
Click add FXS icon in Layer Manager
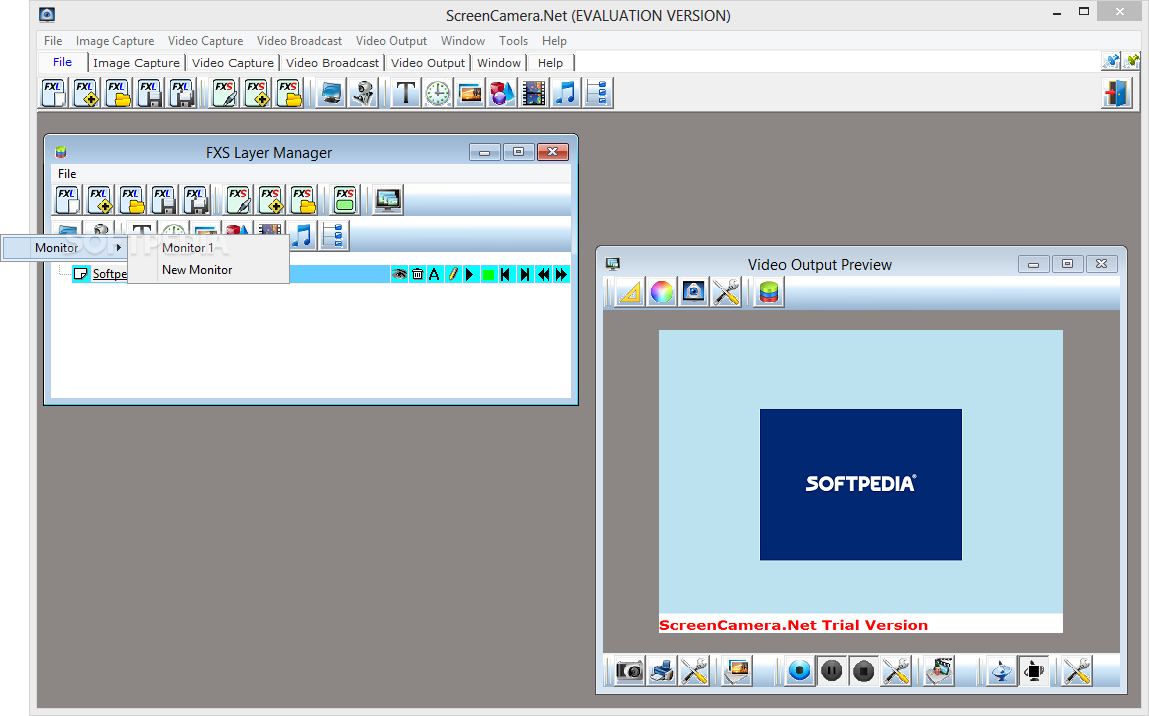[270, 200]
